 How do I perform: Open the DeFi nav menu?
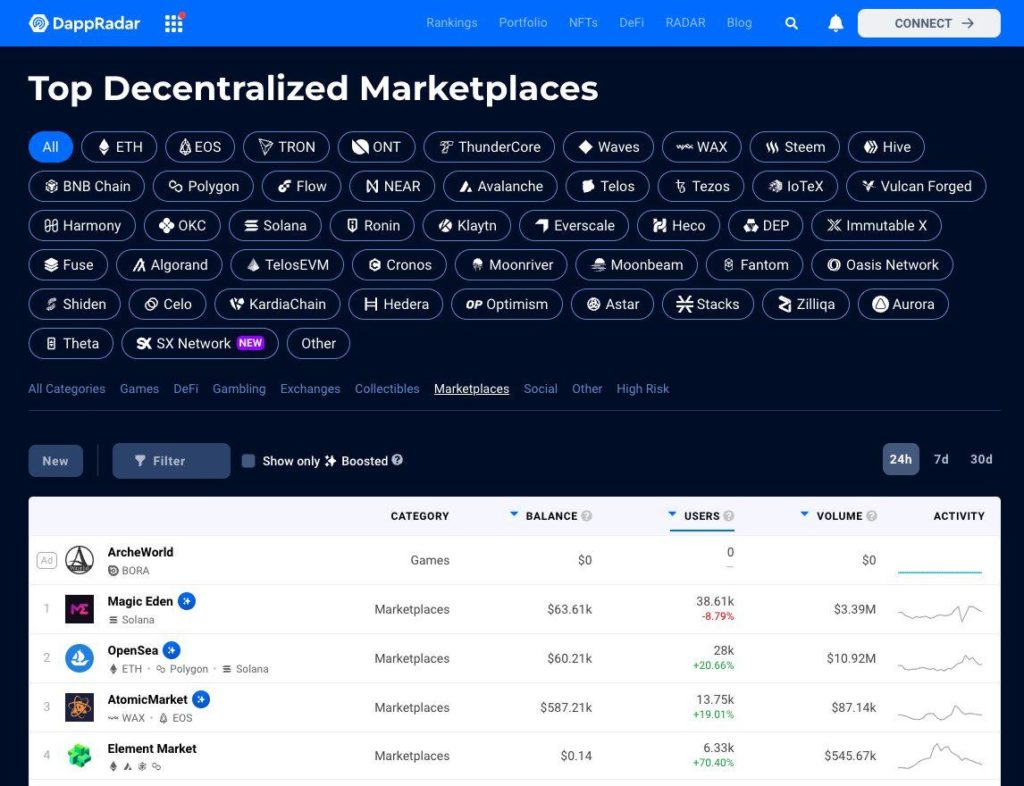pyautogui.click(x=632, y=23)
